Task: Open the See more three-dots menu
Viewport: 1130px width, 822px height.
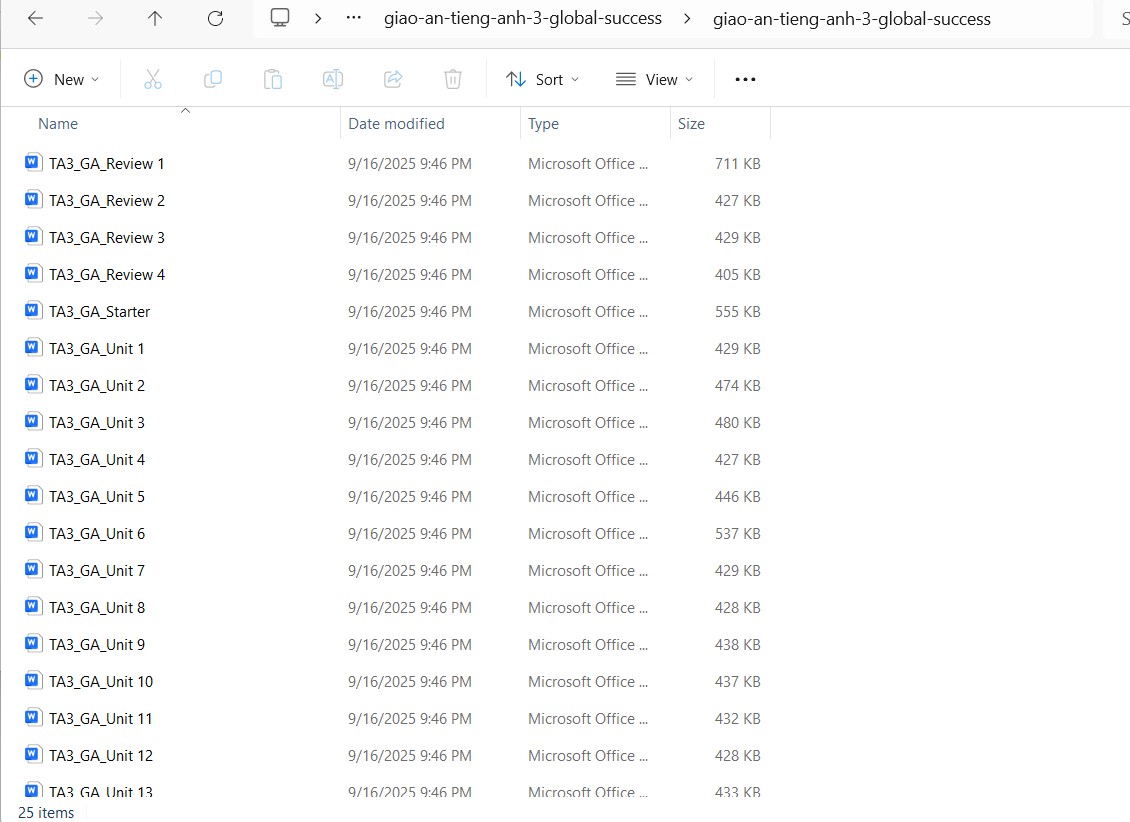Action: (x=745, y=79)
